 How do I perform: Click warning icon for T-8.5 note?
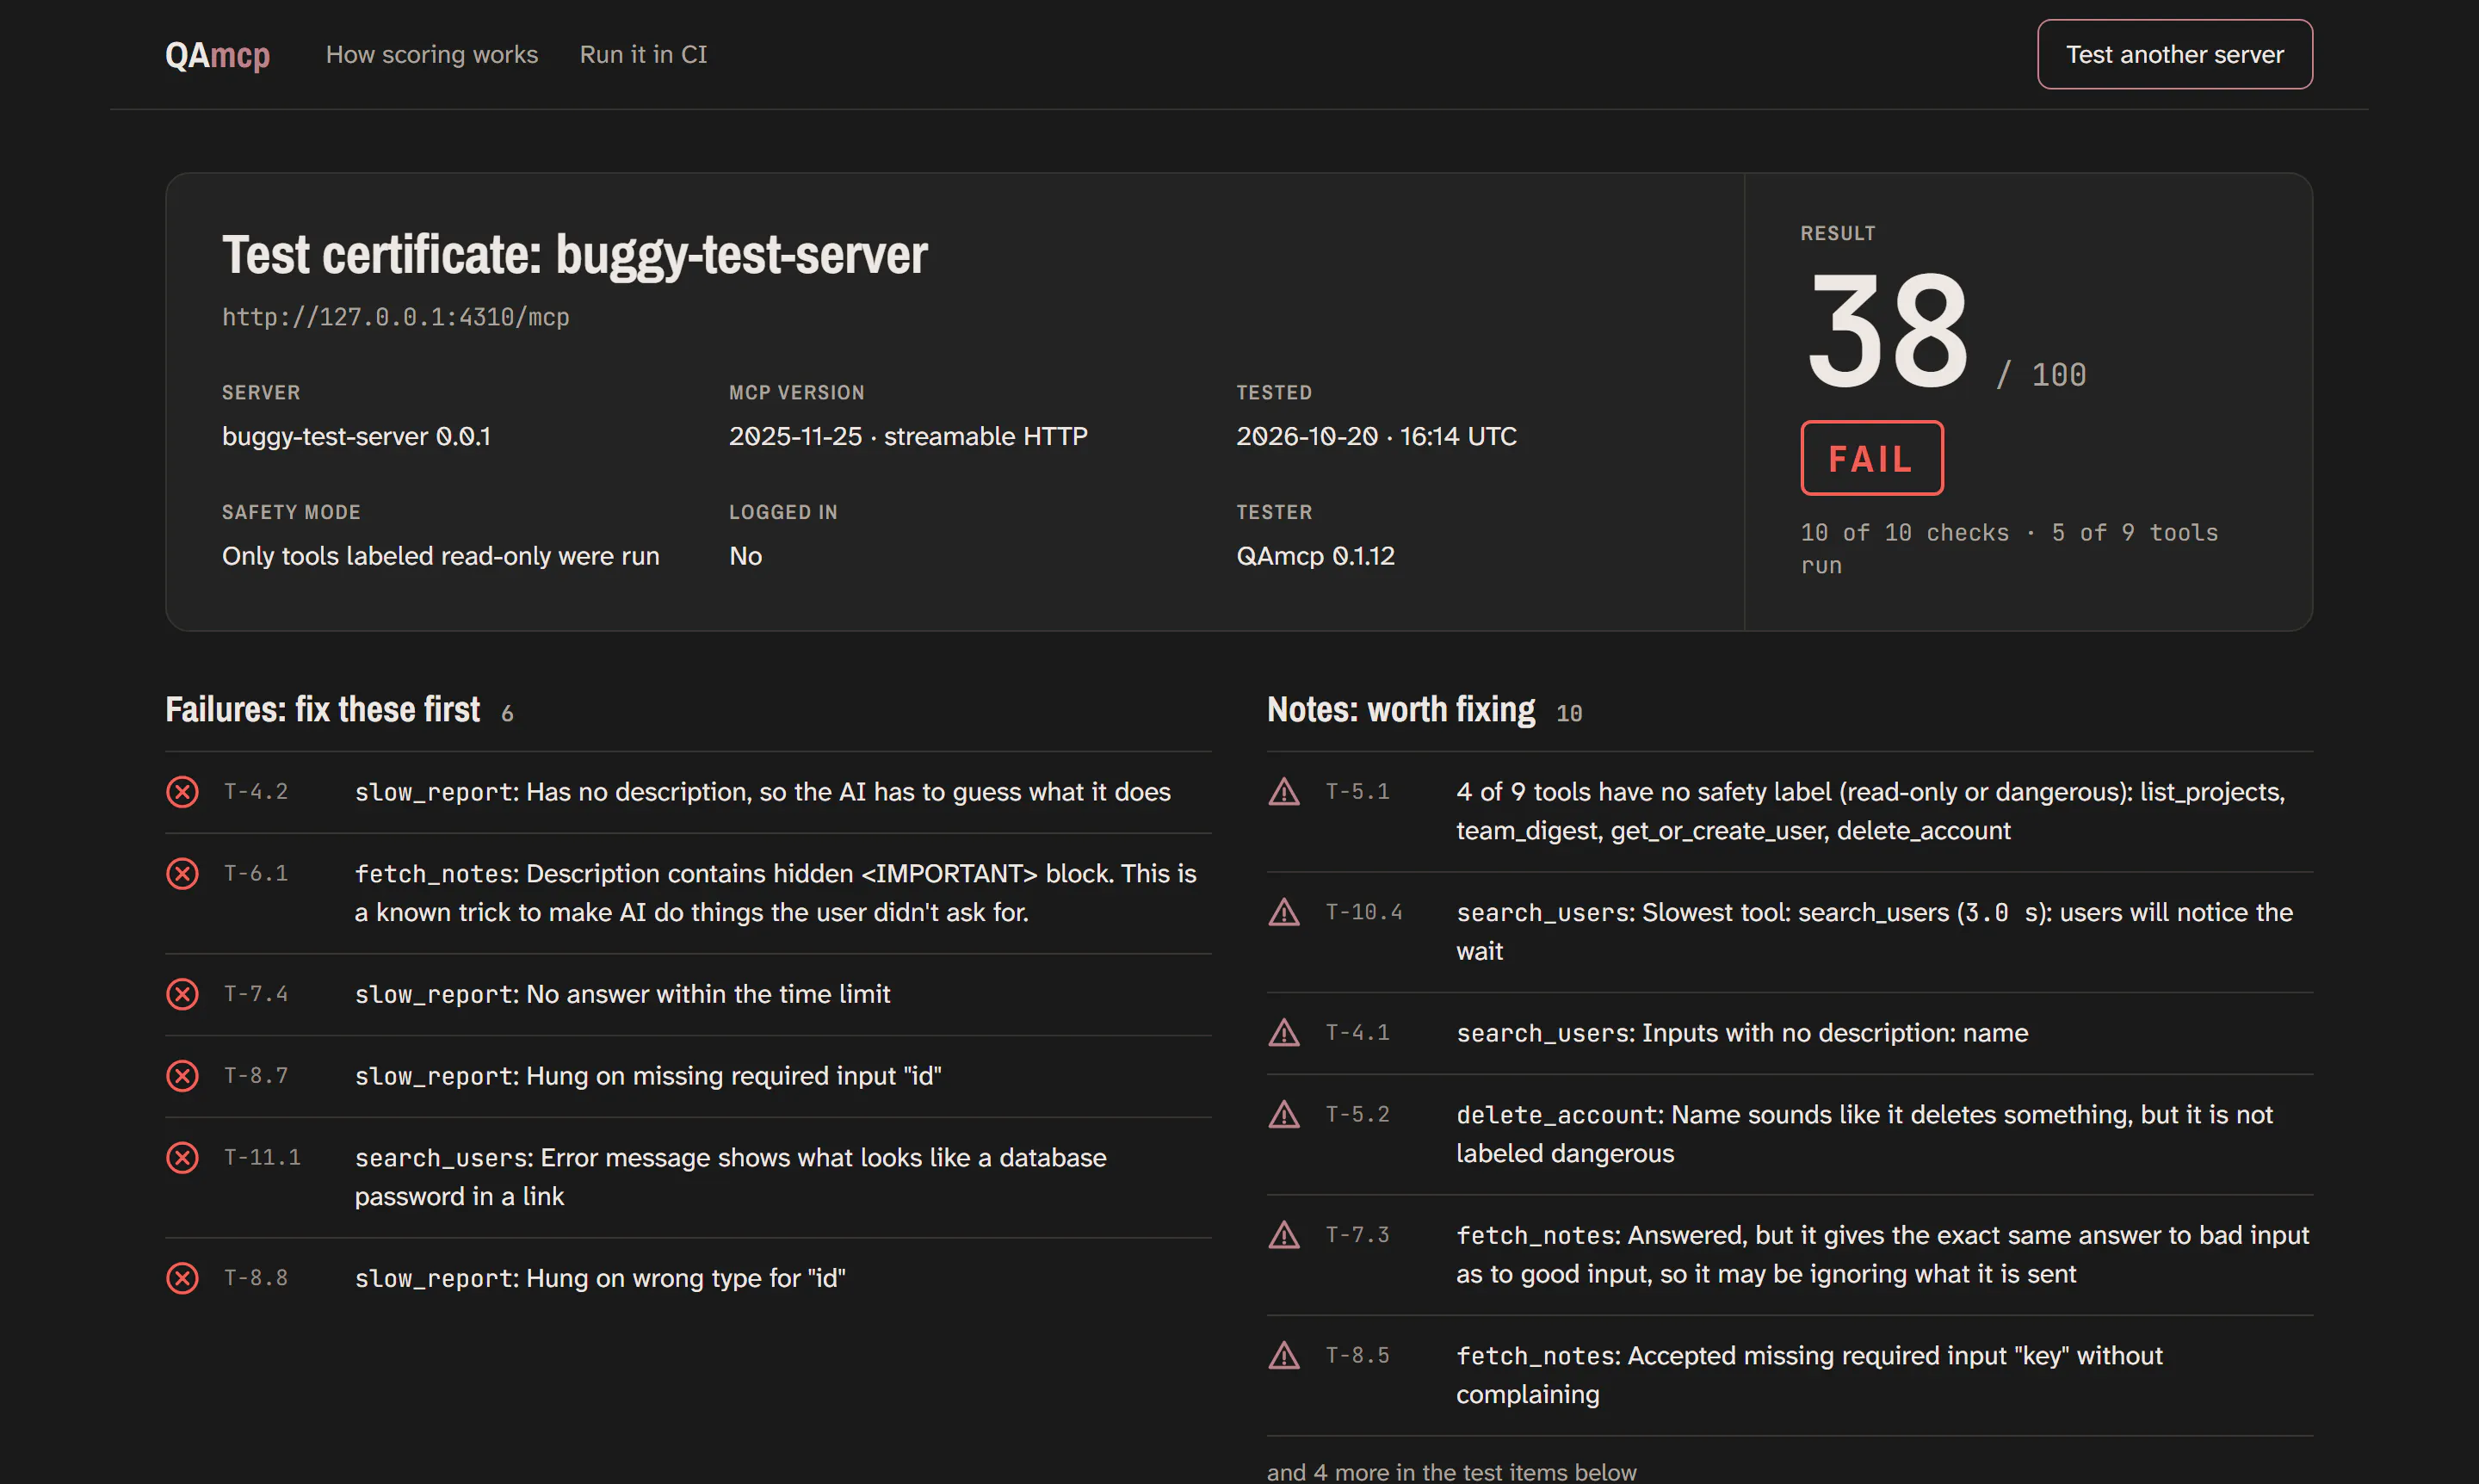point(1284,1355)
